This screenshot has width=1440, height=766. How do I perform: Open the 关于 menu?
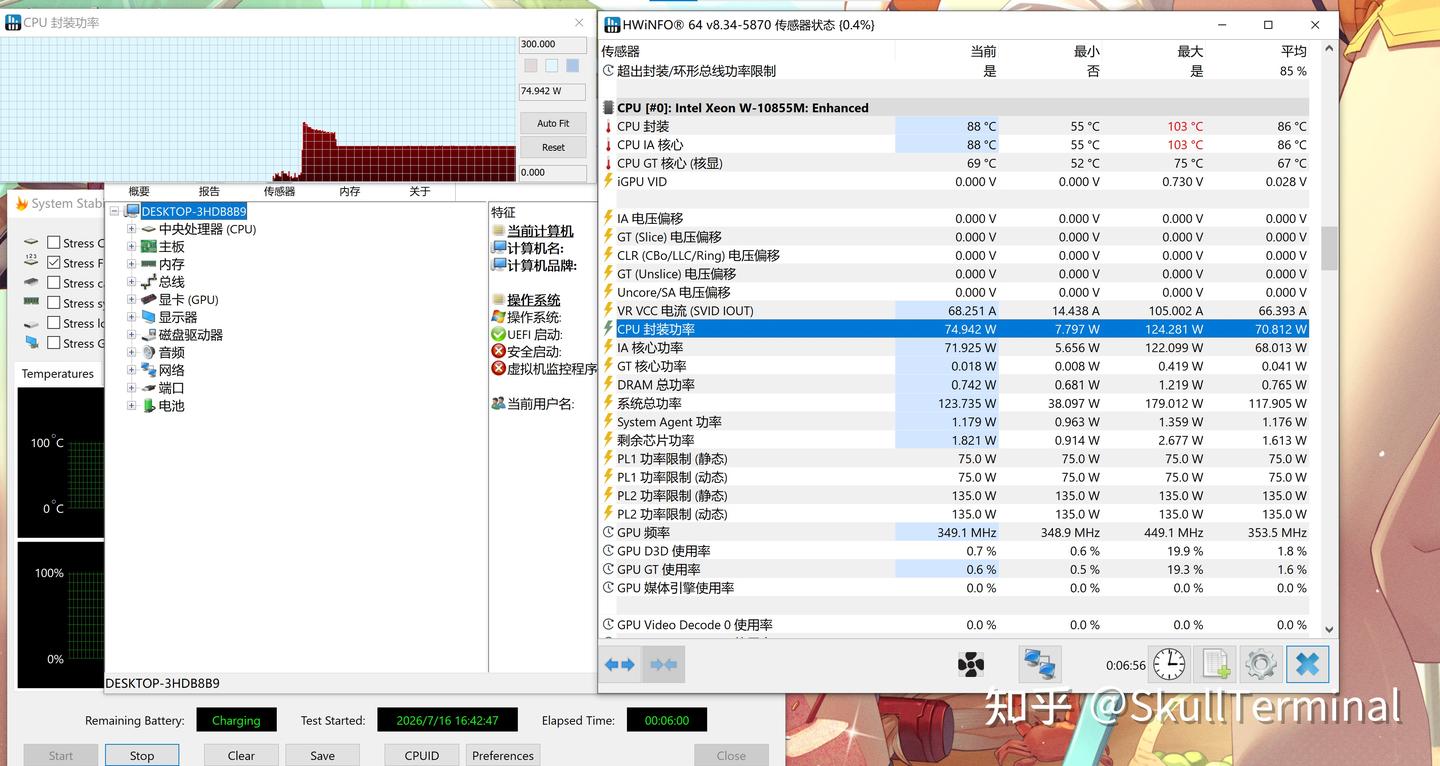tap(420, 191)
